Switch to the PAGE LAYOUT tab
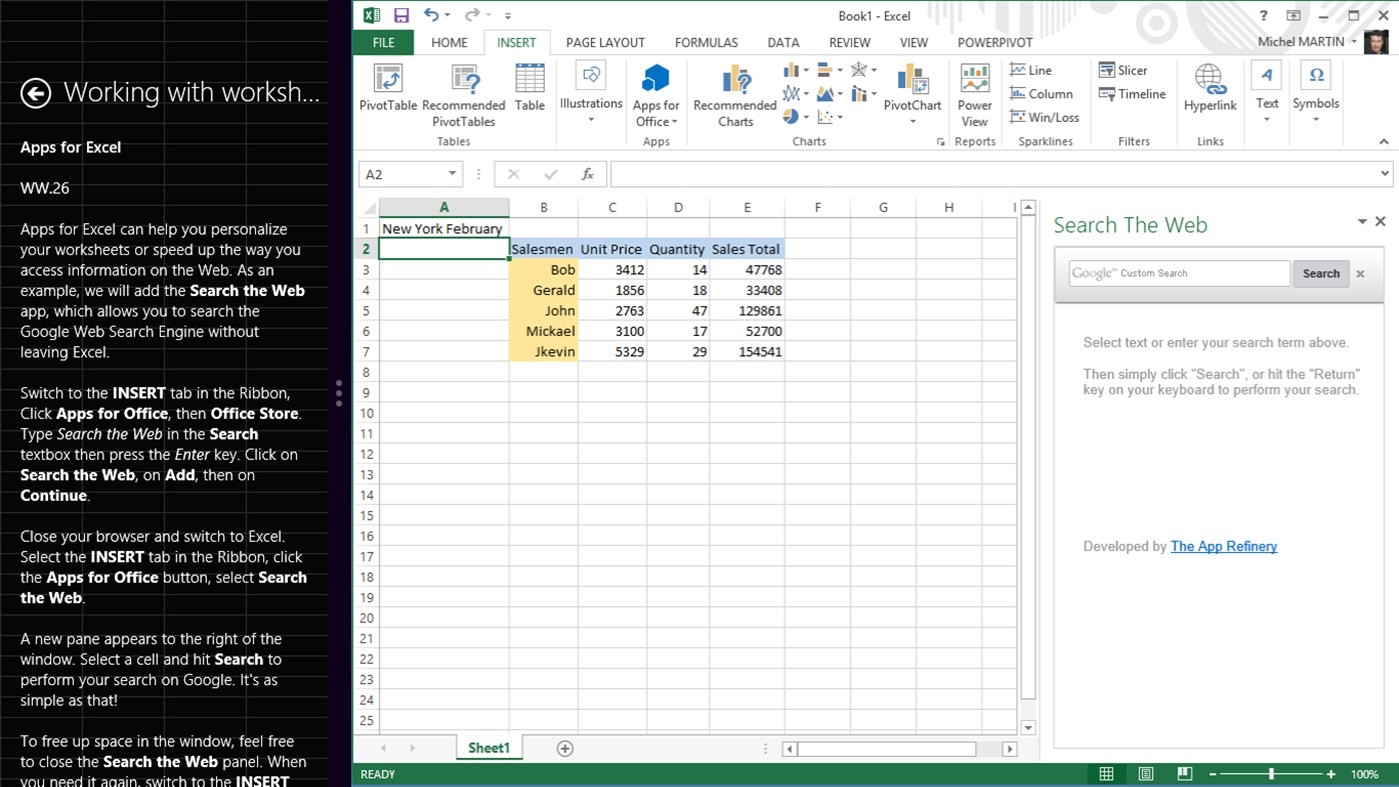 click(605, 42)
